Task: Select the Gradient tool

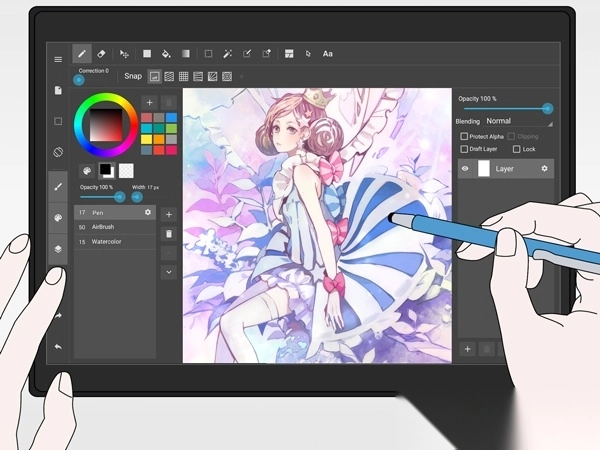Action: pos(185,53)
